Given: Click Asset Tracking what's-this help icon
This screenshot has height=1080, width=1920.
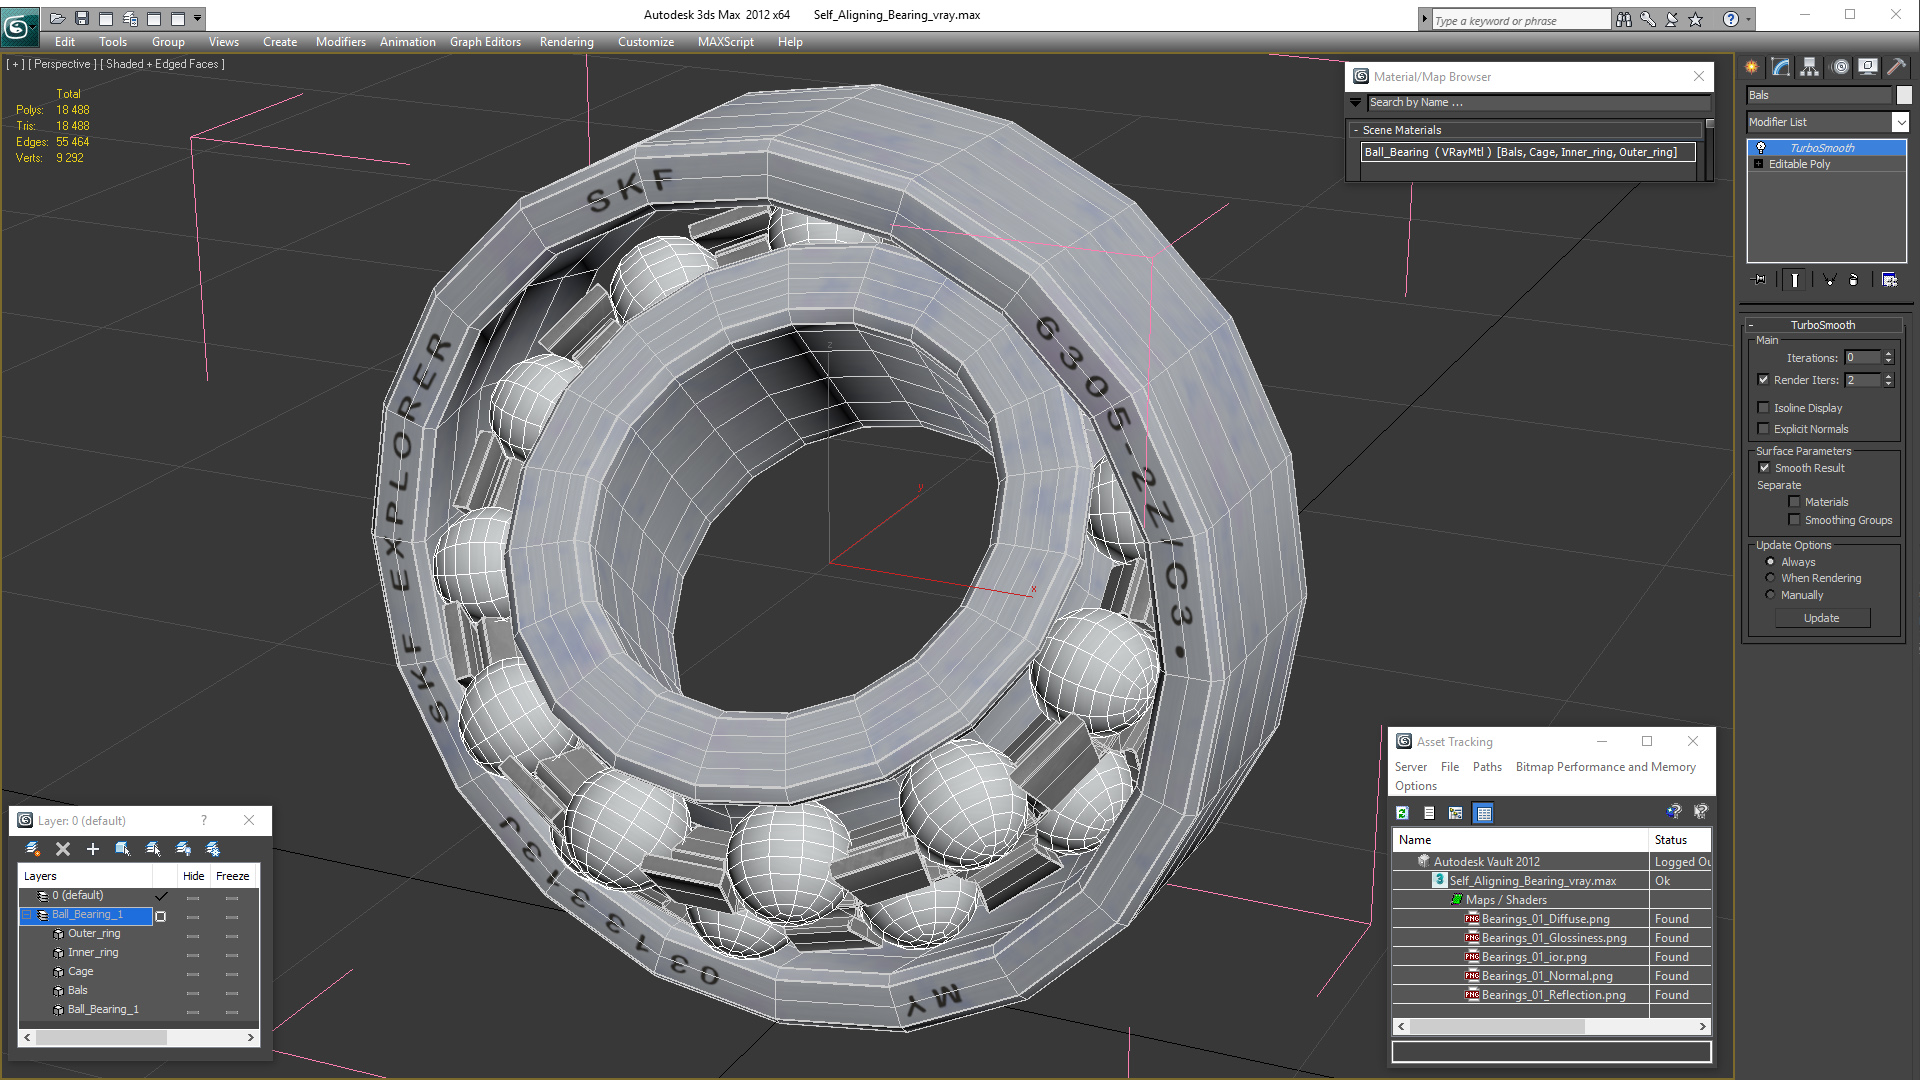Looking at the screenshot, I should click(1700, 812).
